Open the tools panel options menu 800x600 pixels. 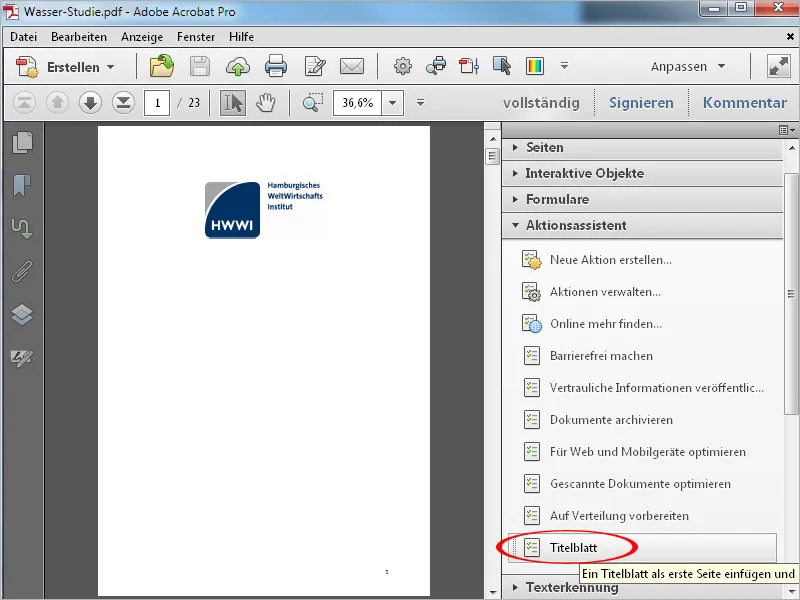[x=787, y=131]
